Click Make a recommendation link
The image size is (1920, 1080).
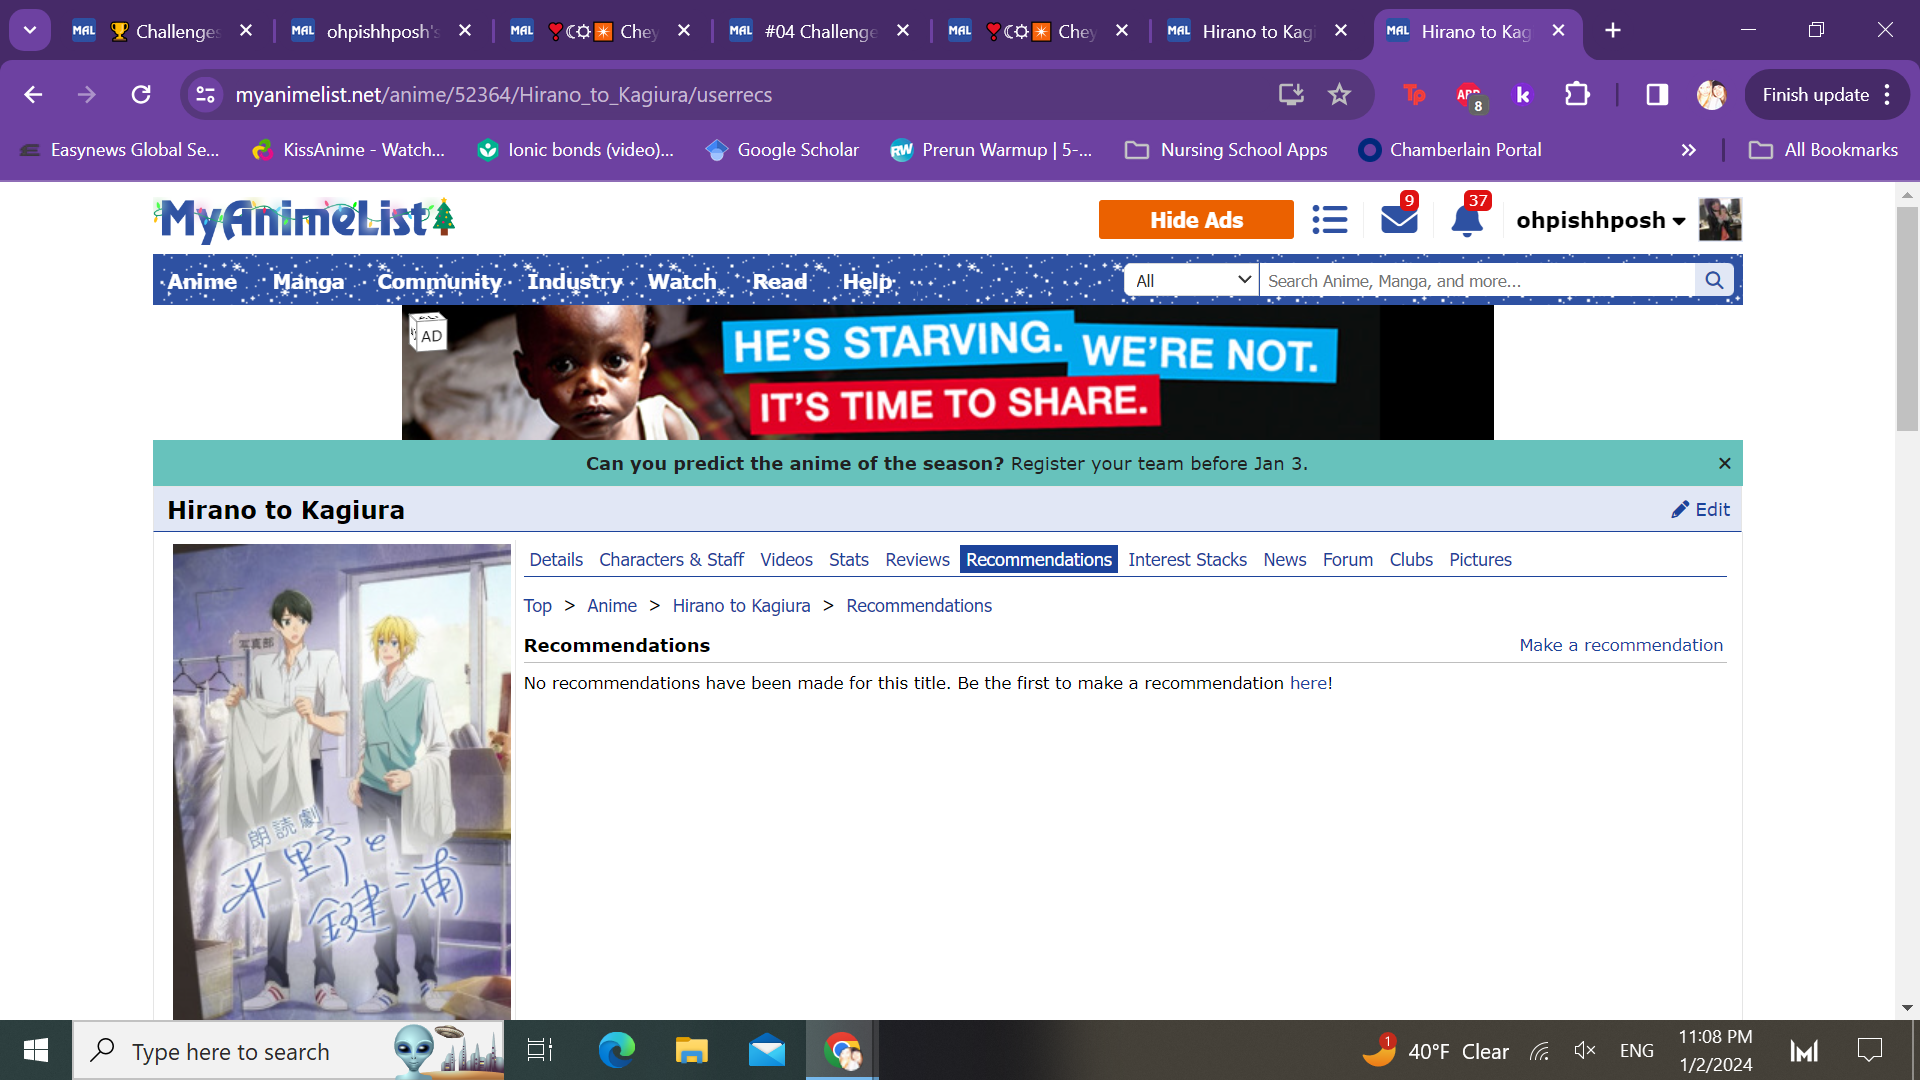pyautogui.click(x=1620, y=646)
